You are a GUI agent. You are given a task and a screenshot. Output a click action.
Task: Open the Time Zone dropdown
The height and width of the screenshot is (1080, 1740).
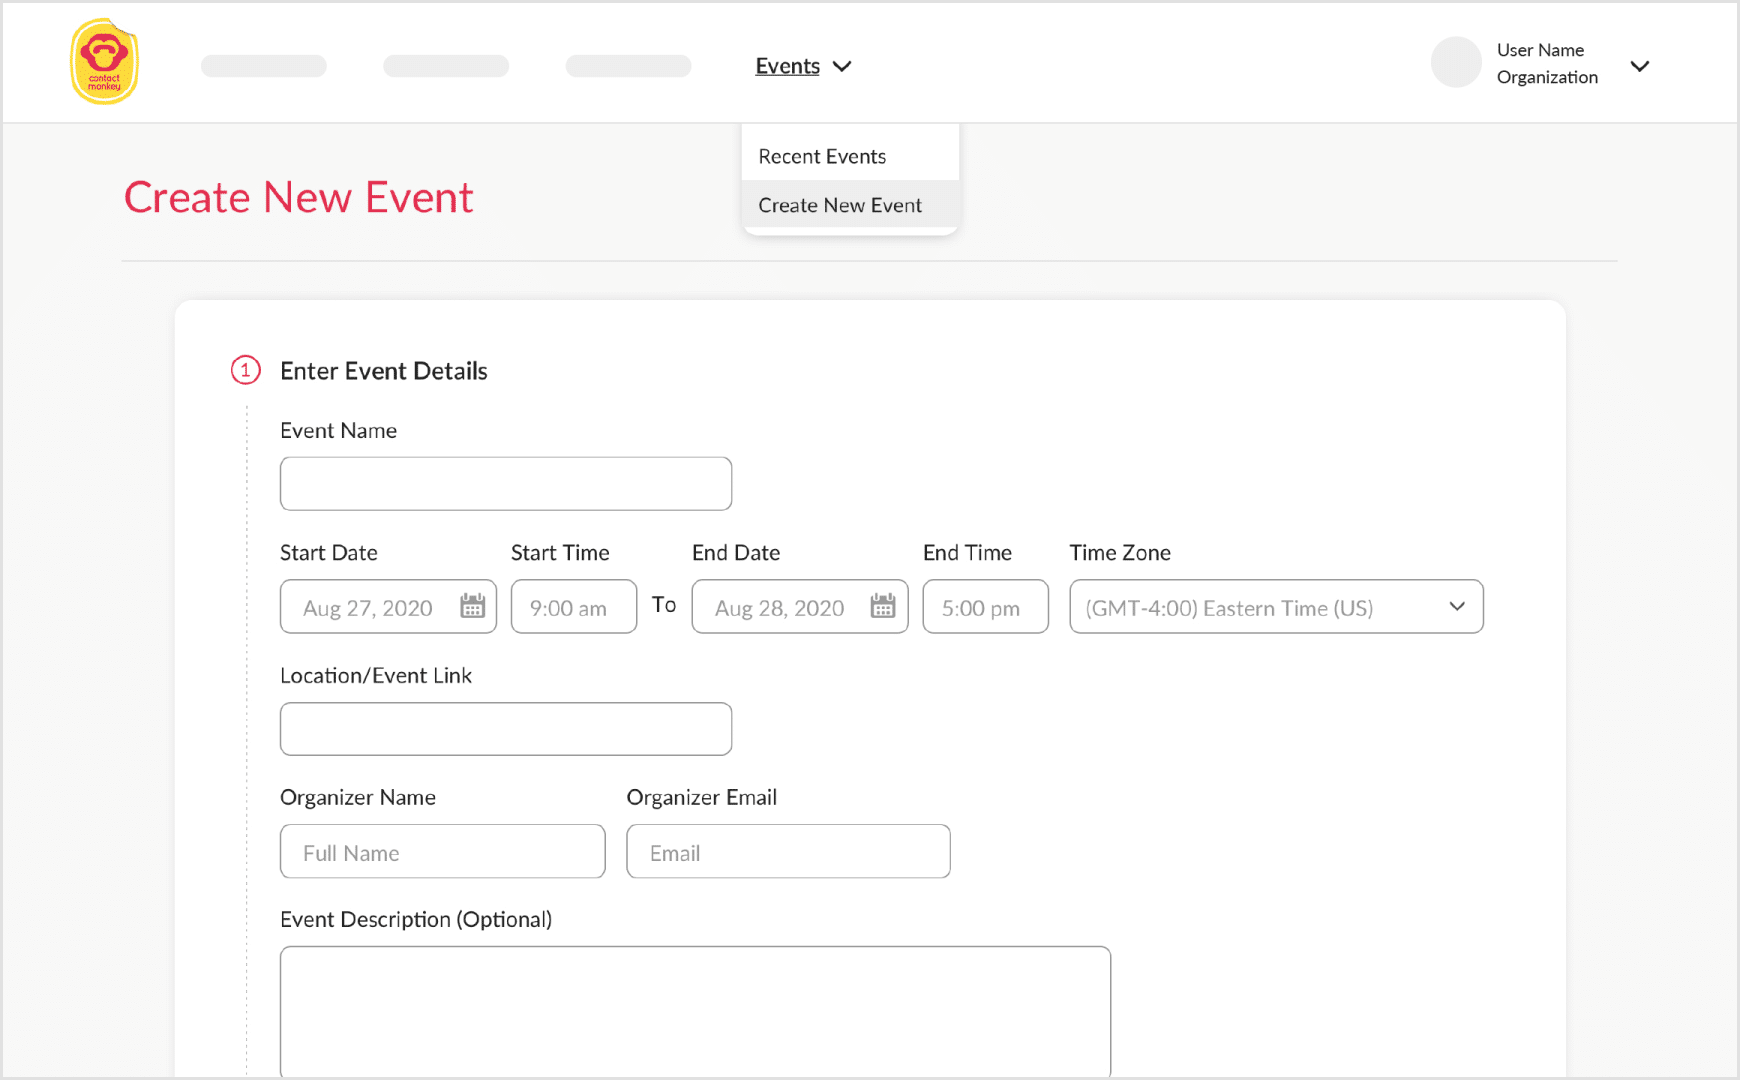[1277, 607]
